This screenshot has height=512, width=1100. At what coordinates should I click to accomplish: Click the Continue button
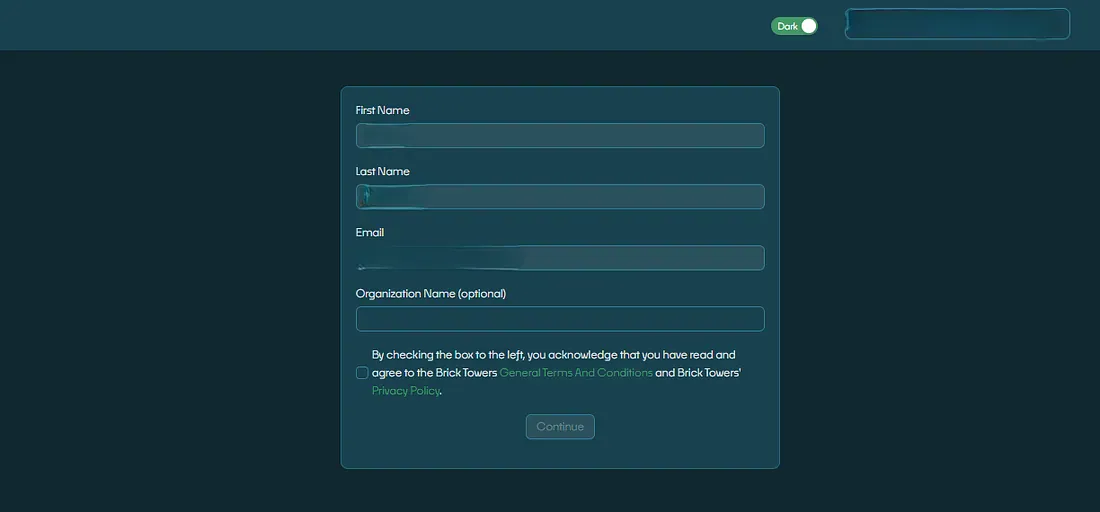[x=560, y=426]
